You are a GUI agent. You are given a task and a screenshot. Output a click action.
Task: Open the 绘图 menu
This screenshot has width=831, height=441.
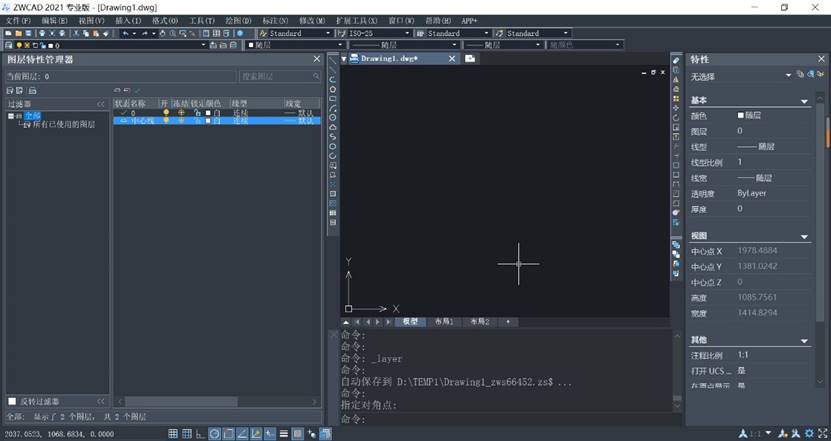coord(239,20)
